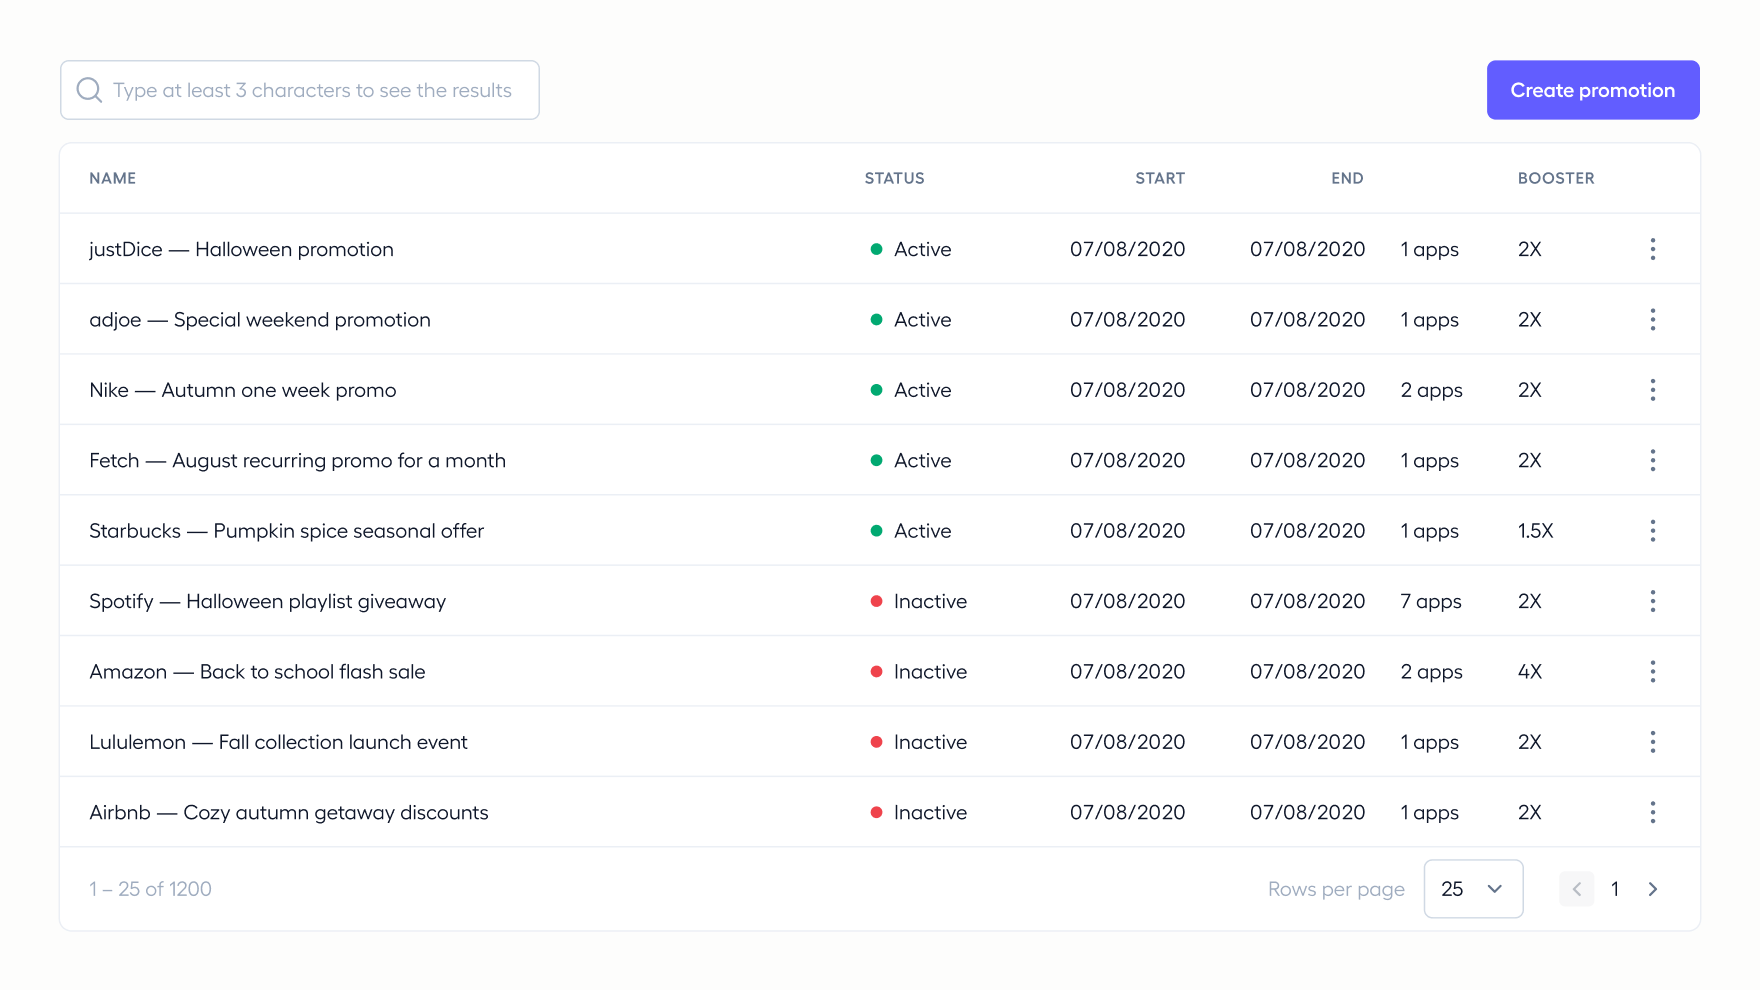Go to the next page arrow

tap(1652, 889)
